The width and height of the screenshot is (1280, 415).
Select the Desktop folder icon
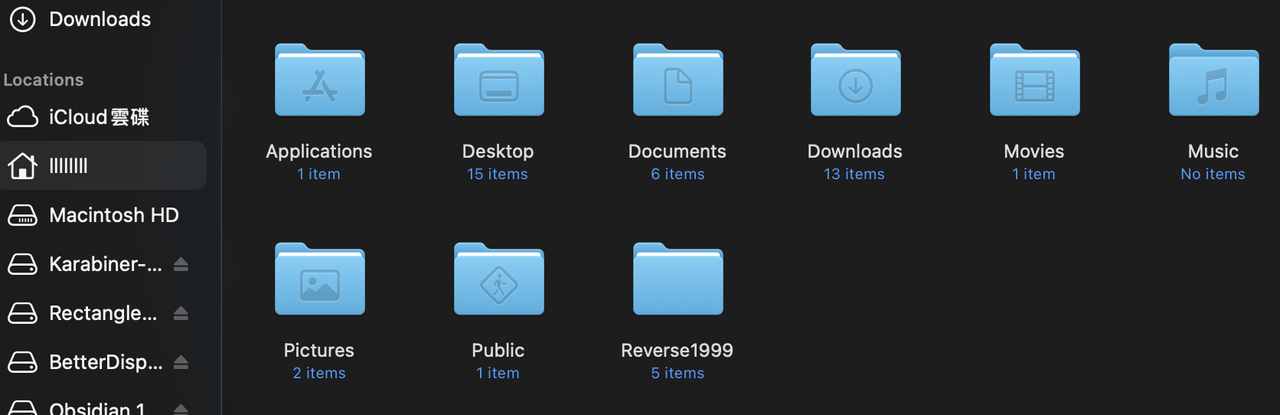[498, 80]
